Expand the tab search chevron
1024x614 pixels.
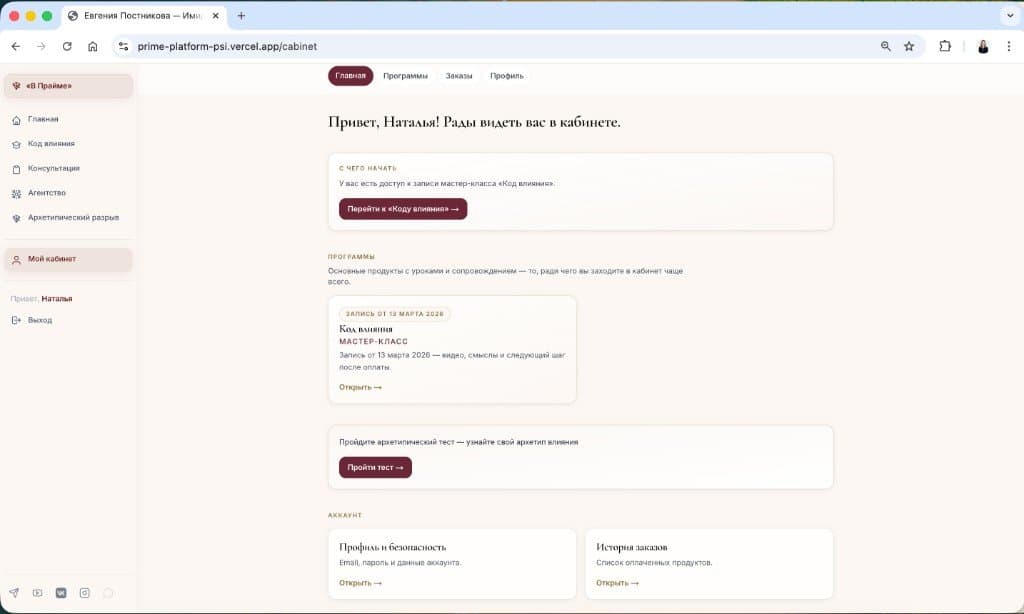(1009, 16)
